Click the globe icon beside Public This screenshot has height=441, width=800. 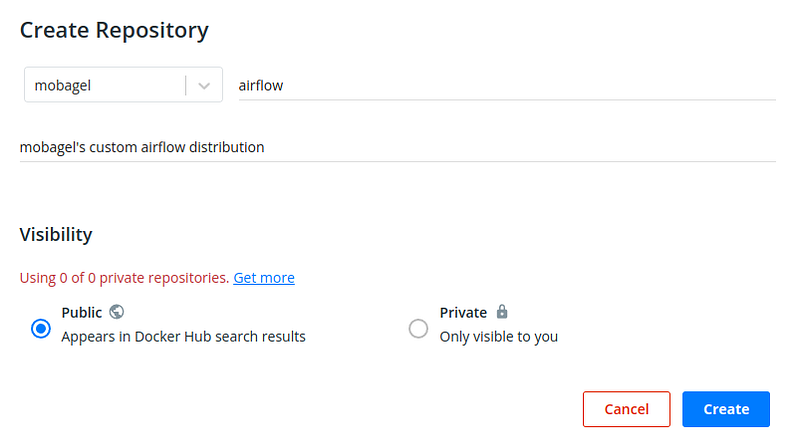tap(116, 312)
